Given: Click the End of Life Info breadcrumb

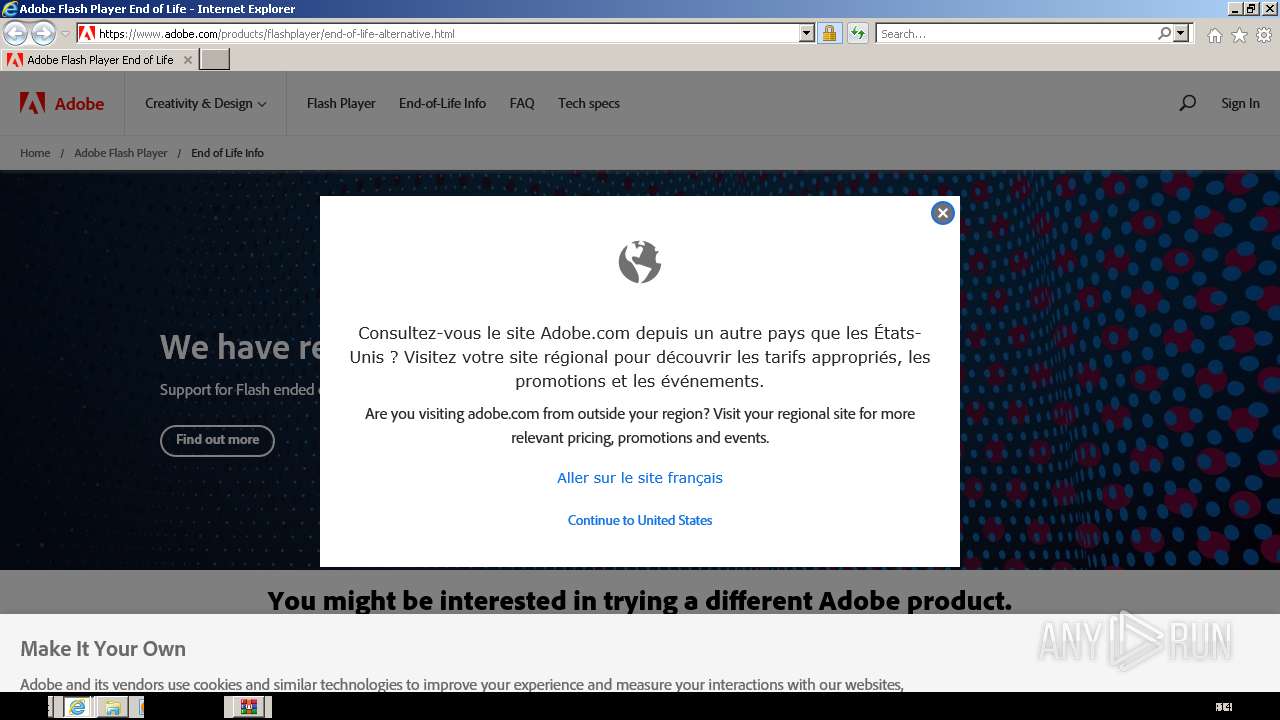Looking at the screenshot, I should 227,153.
